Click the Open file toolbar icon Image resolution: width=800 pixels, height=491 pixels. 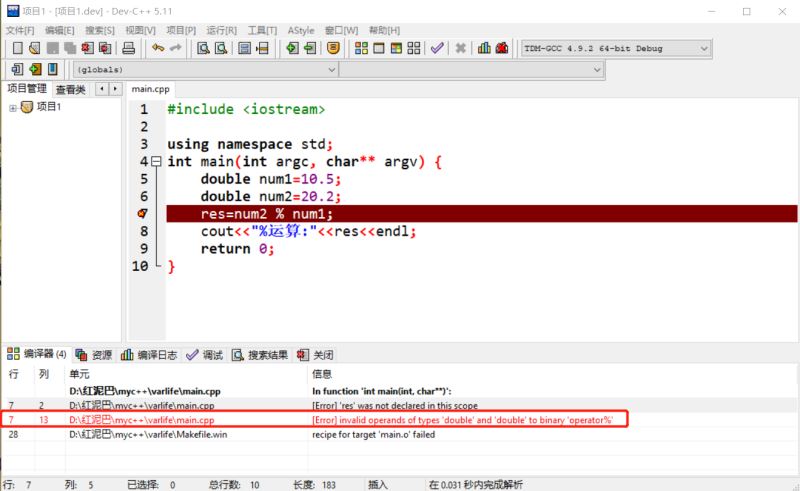click(35, 48)
